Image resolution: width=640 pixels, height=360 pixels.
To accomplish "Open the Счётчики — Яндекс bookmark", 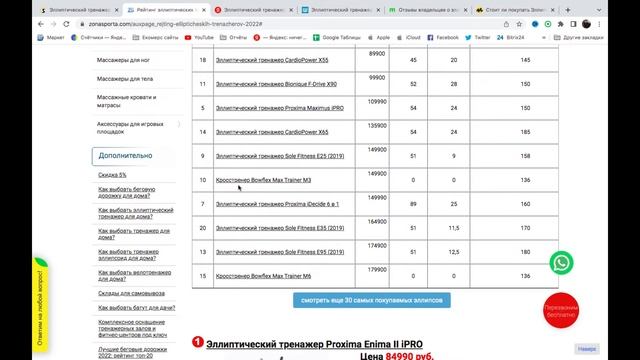I will click(x=98, y=38).
